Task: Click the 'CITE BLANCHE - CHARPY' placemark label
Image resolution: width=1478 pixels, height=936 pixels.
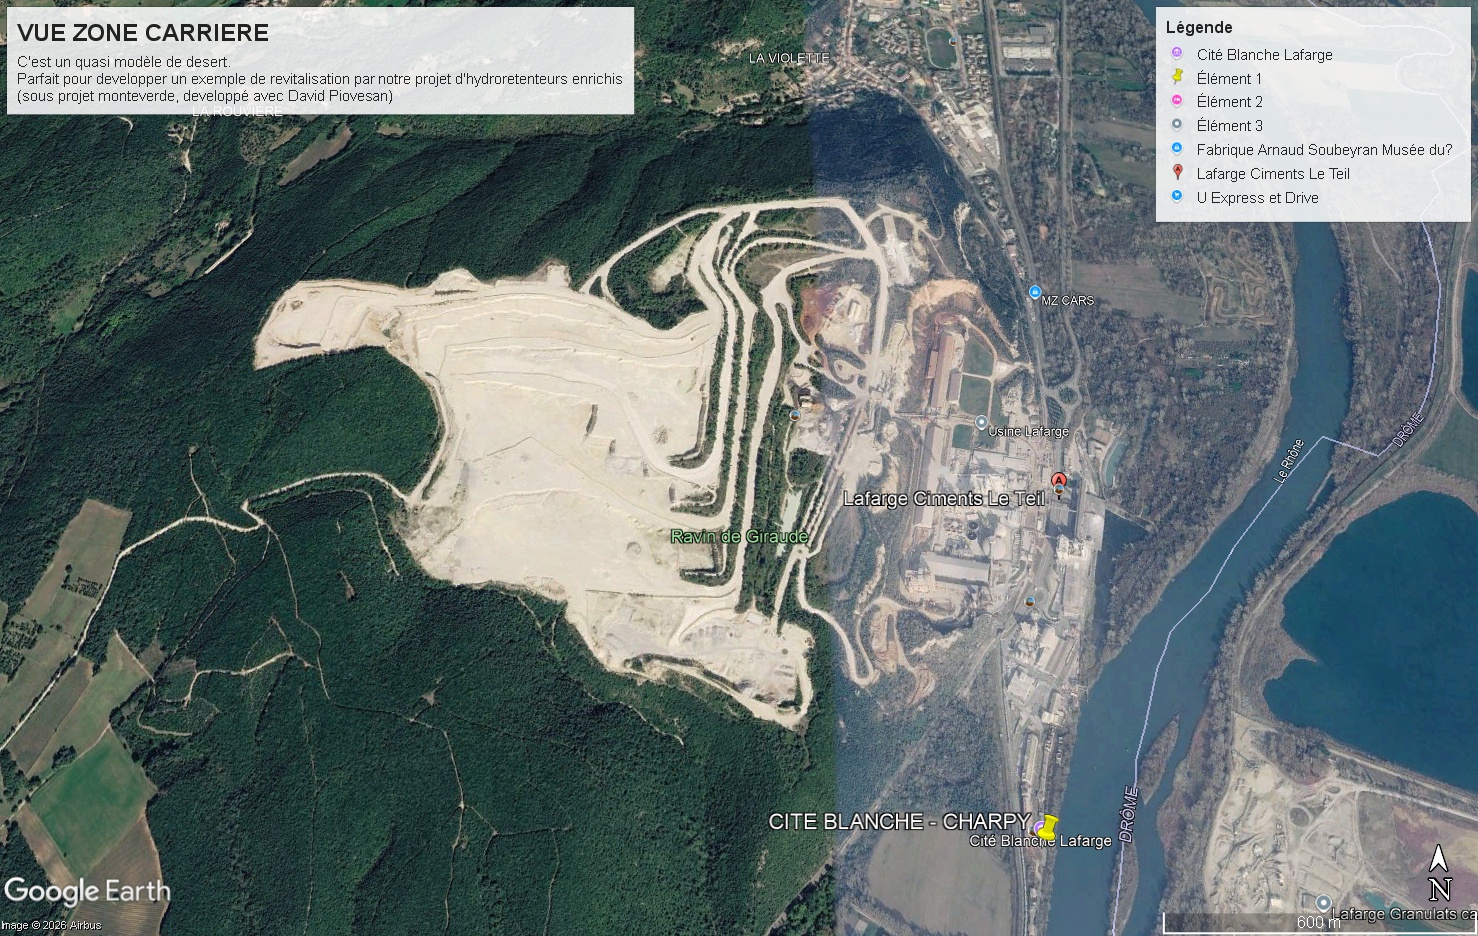Action: 900,821
